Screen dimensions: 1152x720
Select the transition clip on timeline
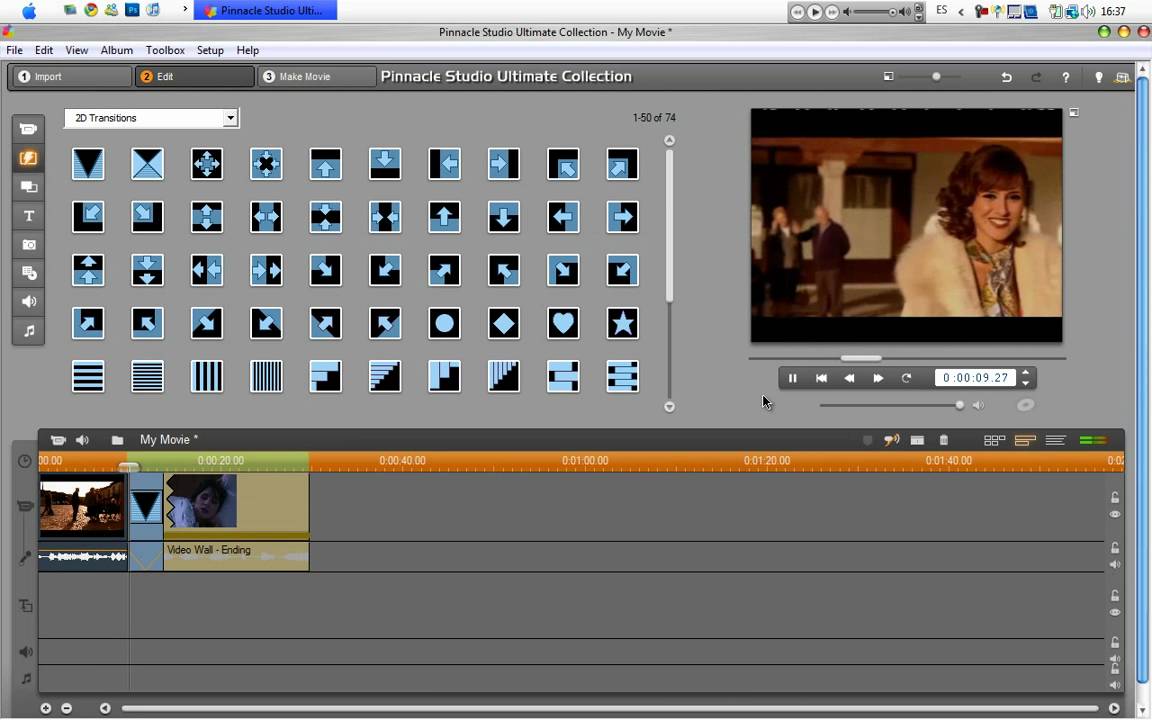click(x=145, y=507)
